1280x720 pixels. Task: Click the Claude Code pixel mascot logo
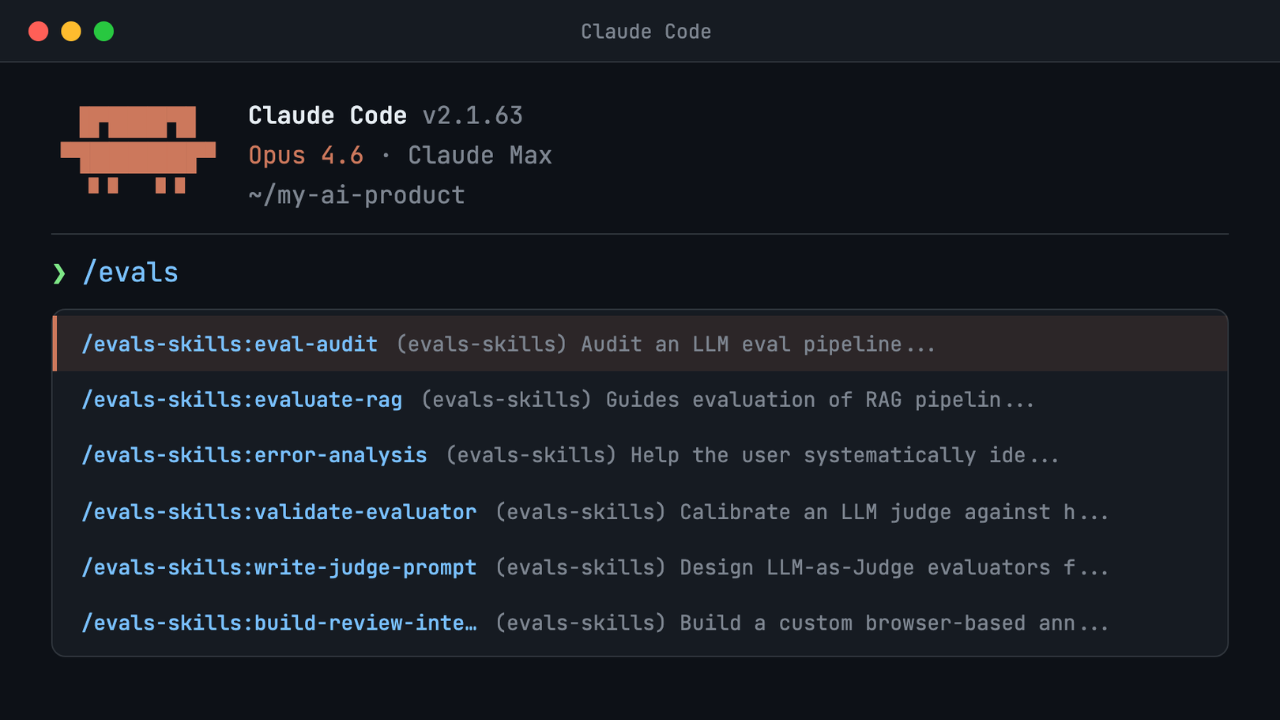138,149
